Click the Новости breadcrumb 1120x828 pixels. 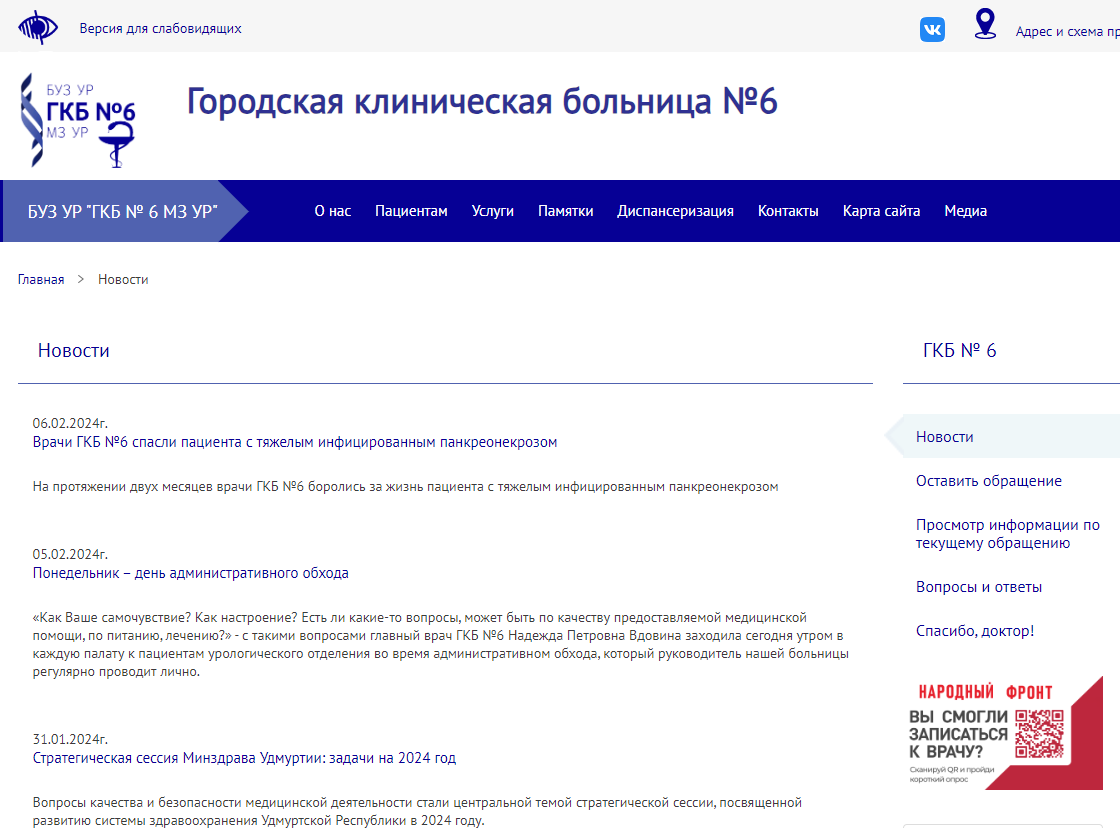[x=123, y=279]
